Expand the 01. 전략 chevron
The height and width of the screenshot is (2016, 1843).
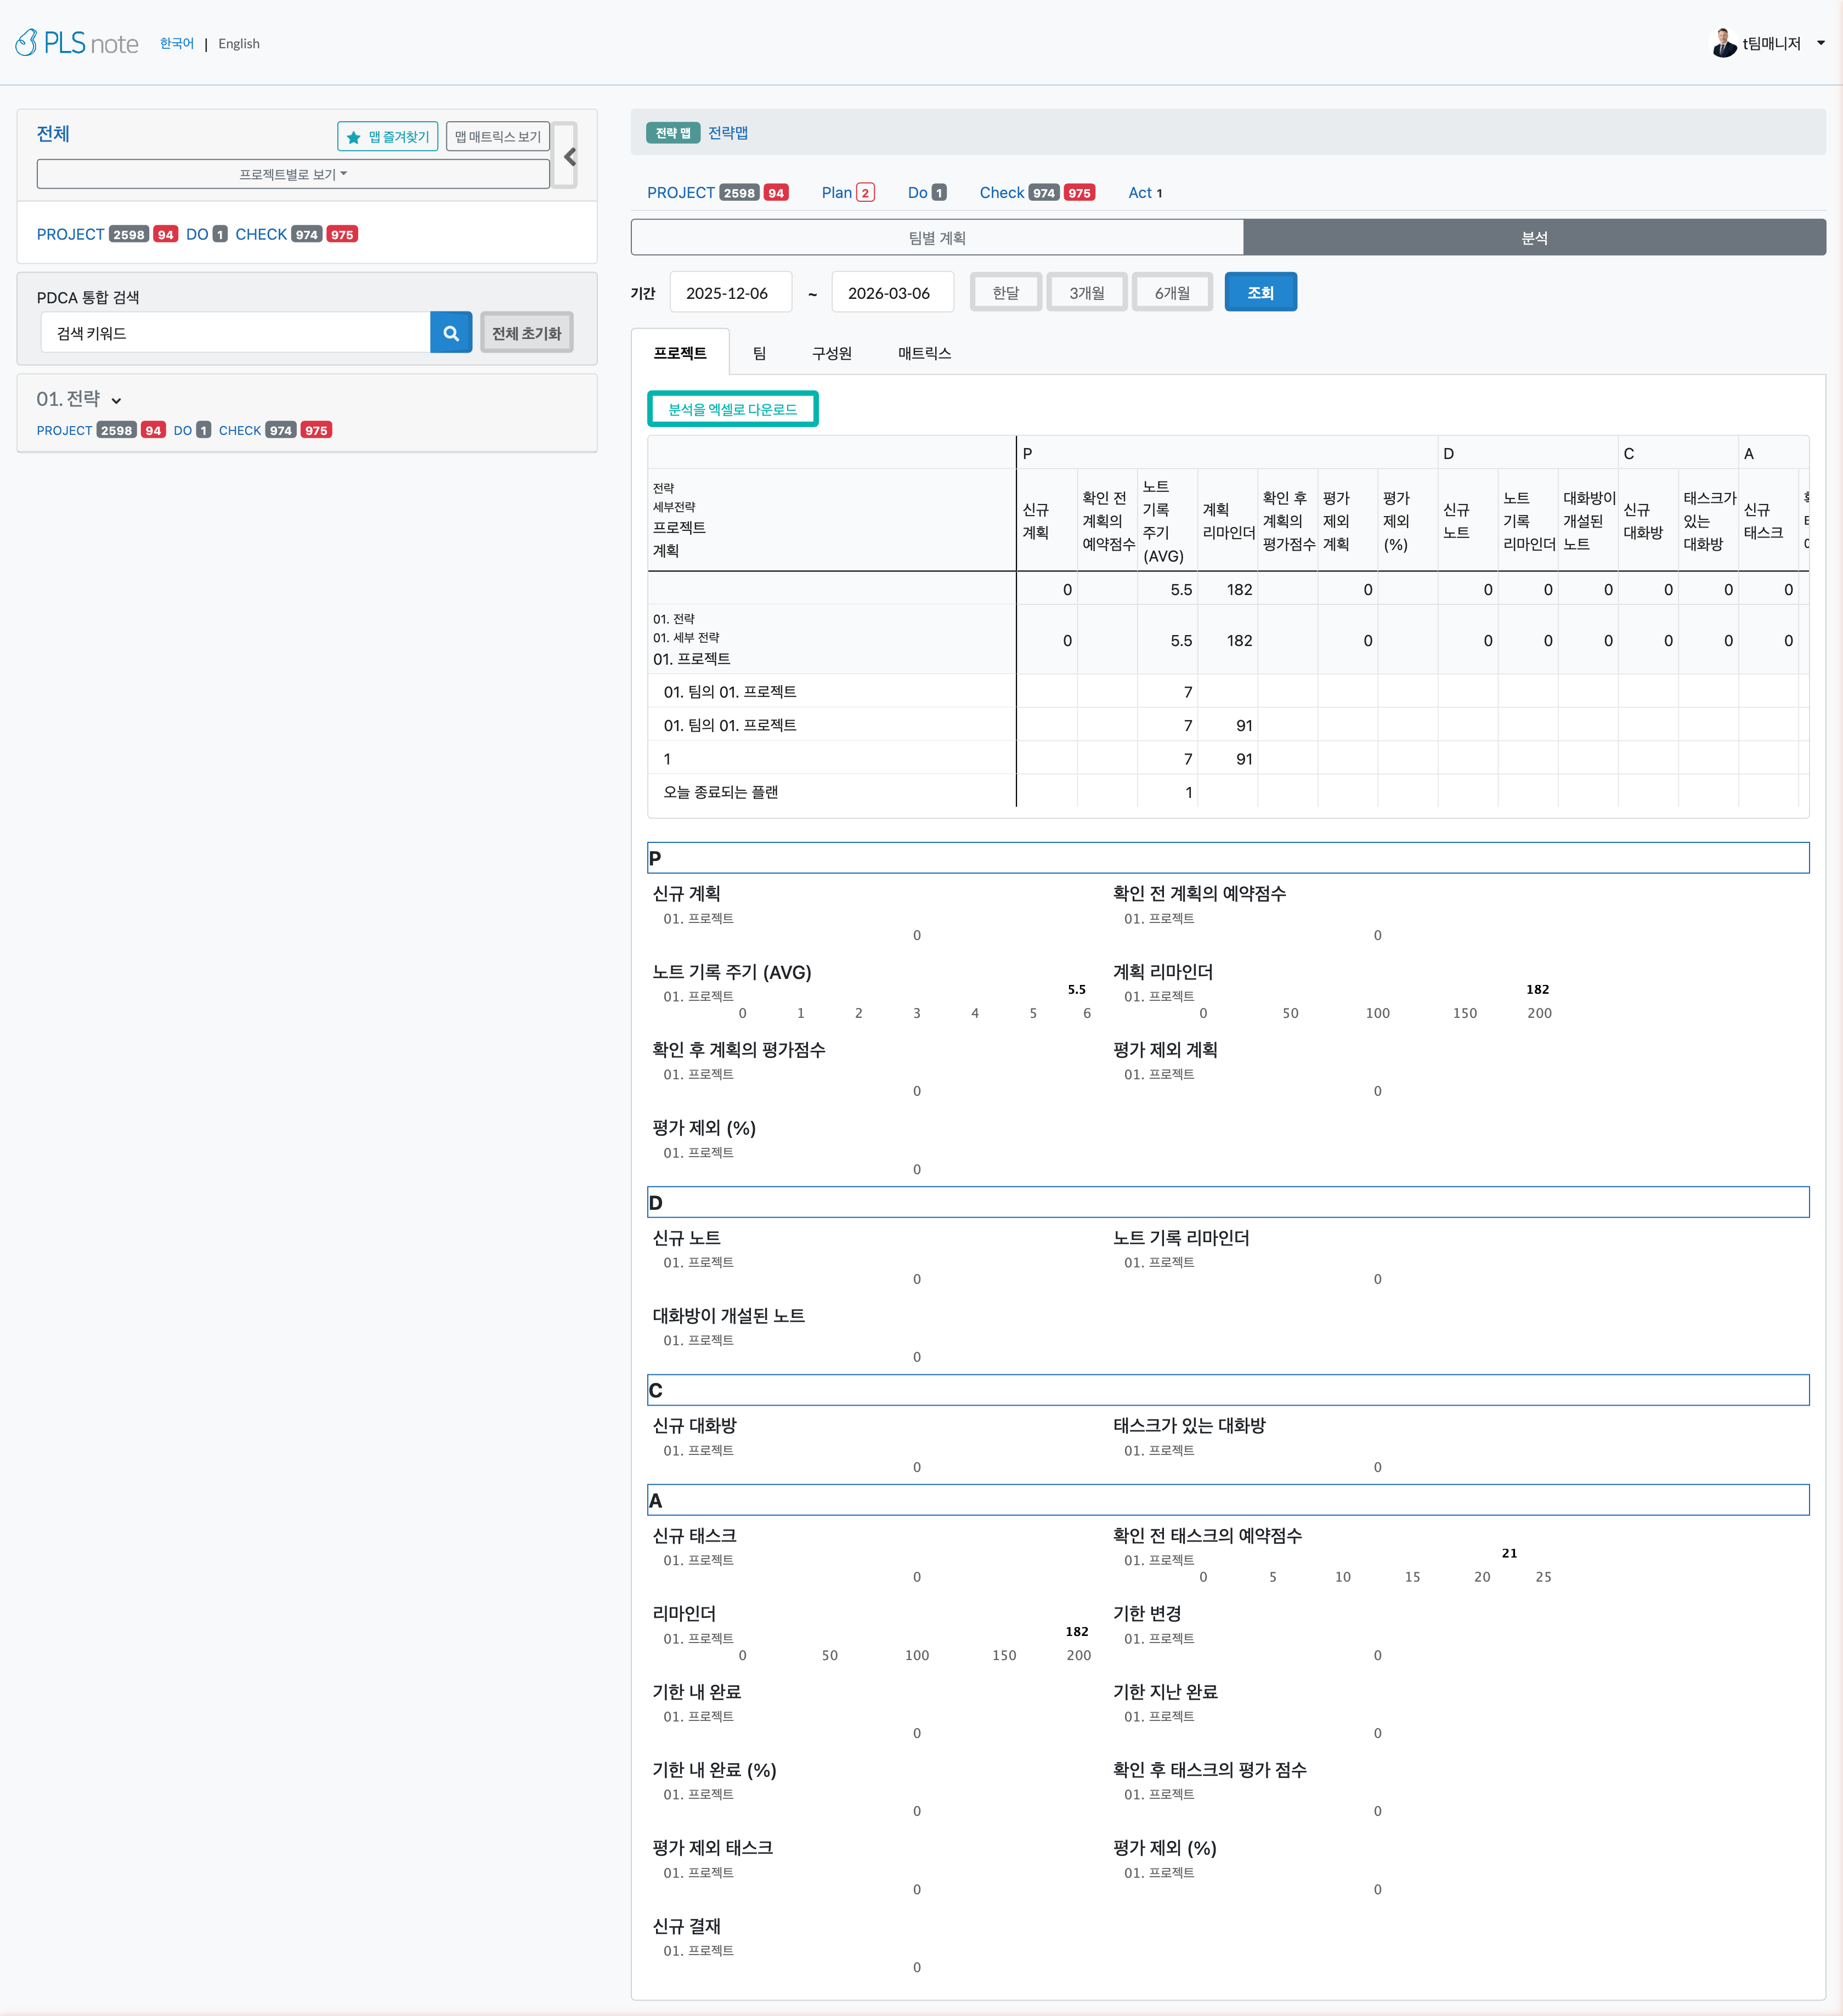tap(116, 401)
